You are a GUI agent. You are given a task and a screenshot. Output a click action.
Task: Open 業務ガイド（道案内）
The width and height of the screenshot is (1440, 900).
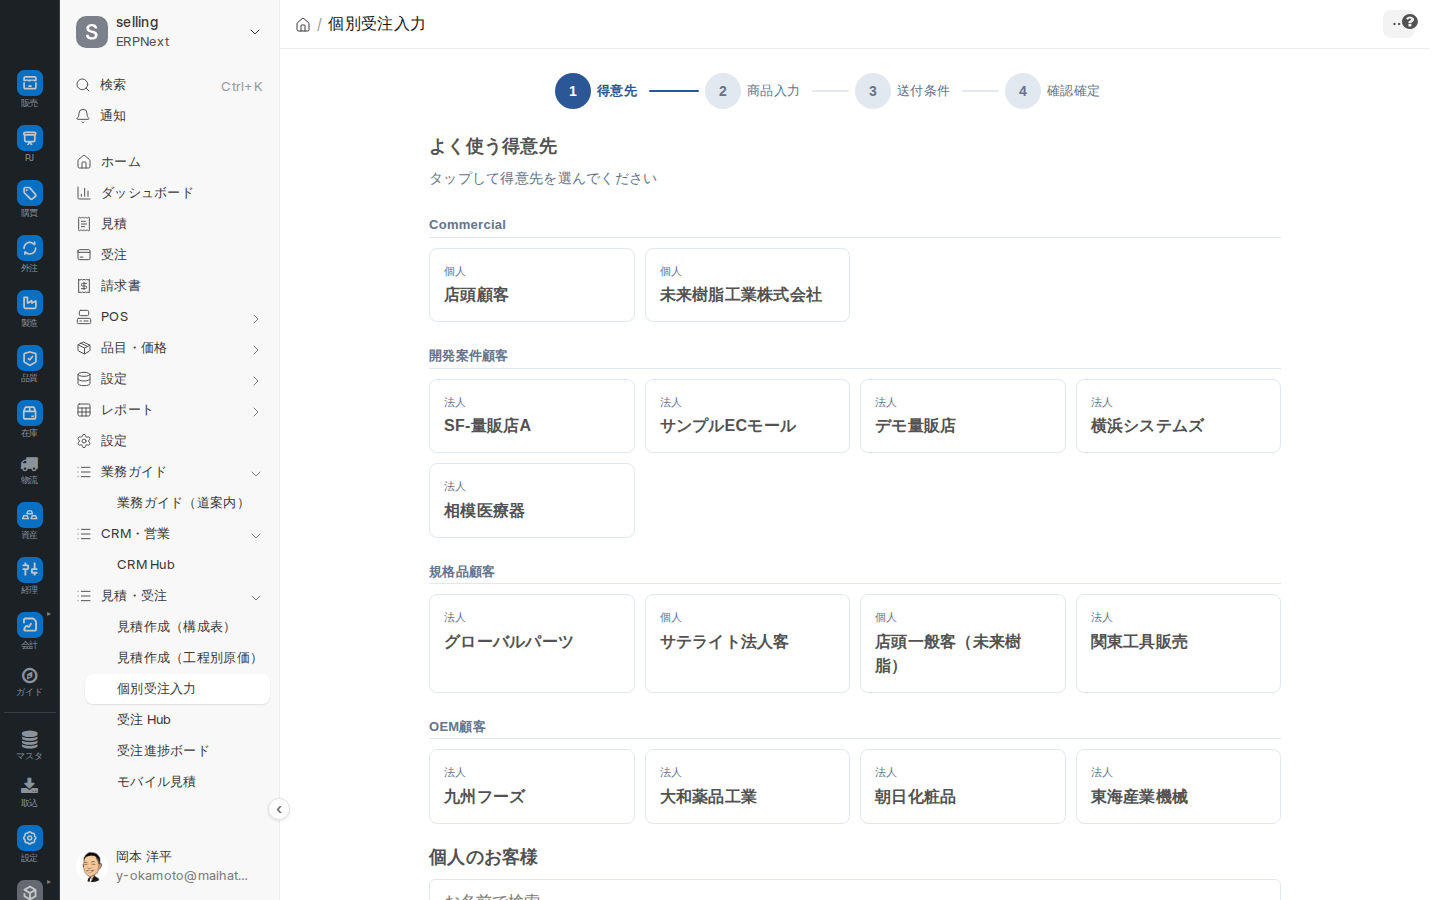click(177, 503)
